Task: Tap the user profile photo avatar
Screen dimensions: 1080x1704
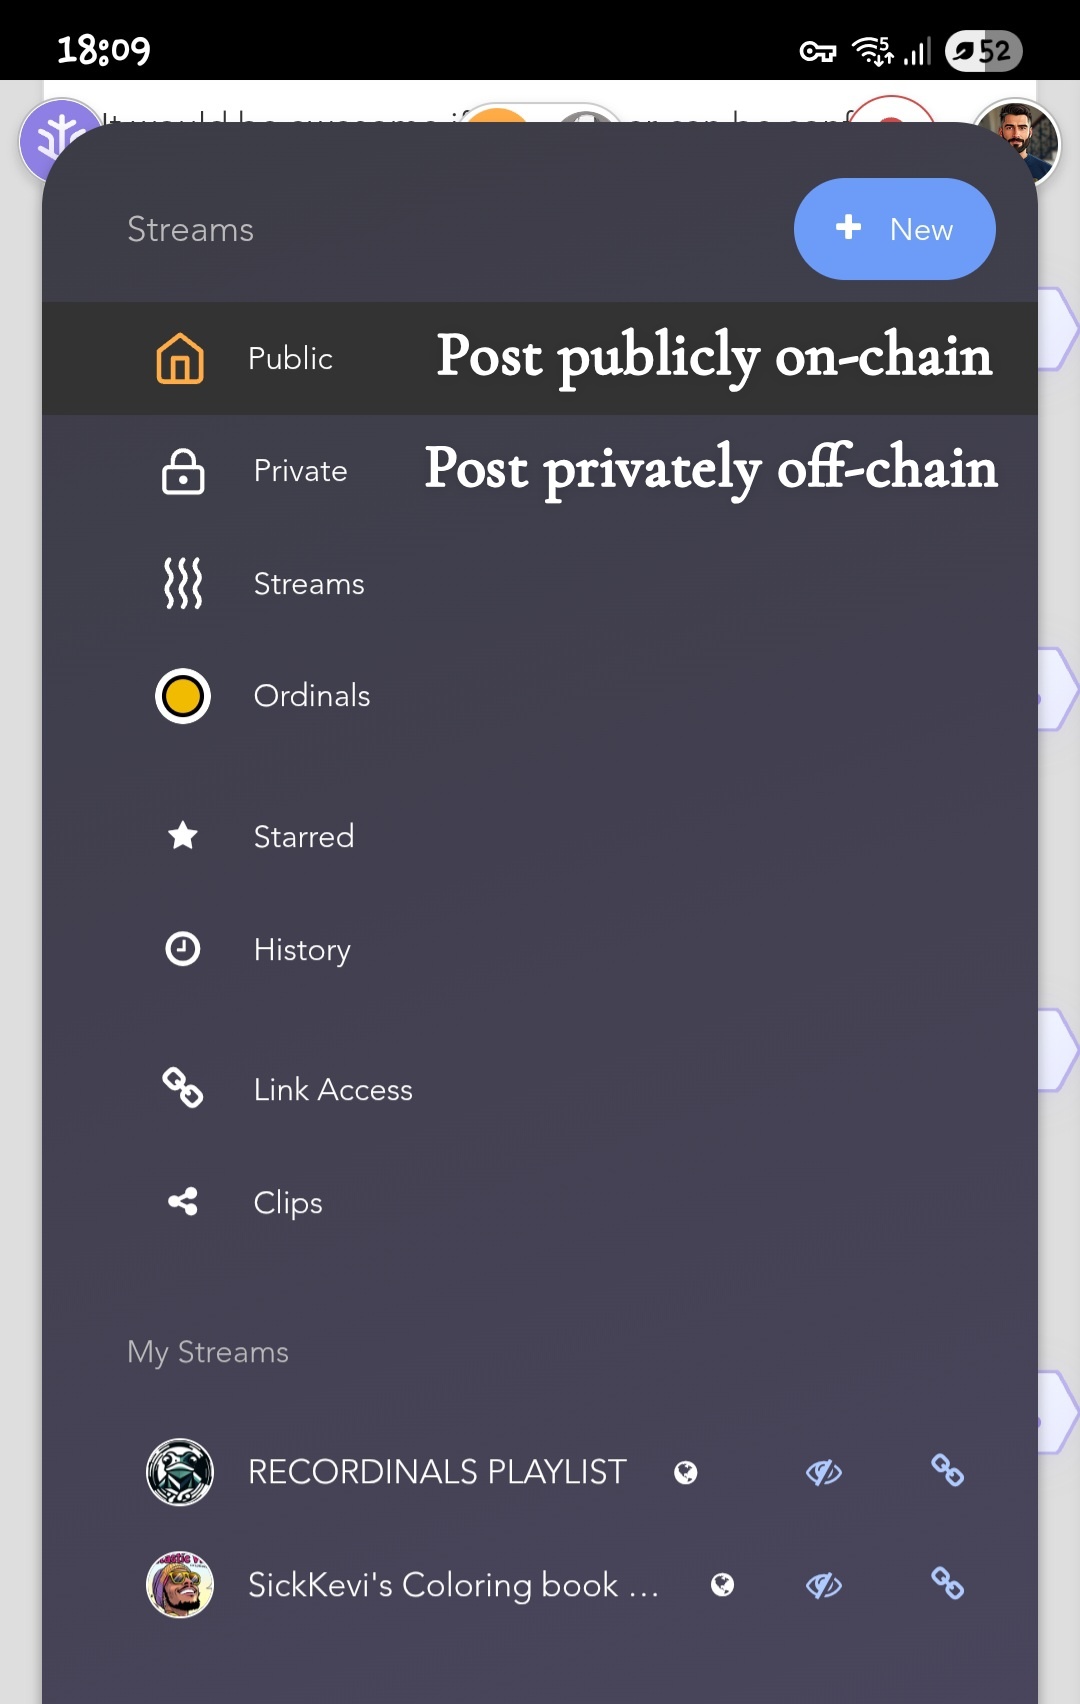Action: [1017, 143]
